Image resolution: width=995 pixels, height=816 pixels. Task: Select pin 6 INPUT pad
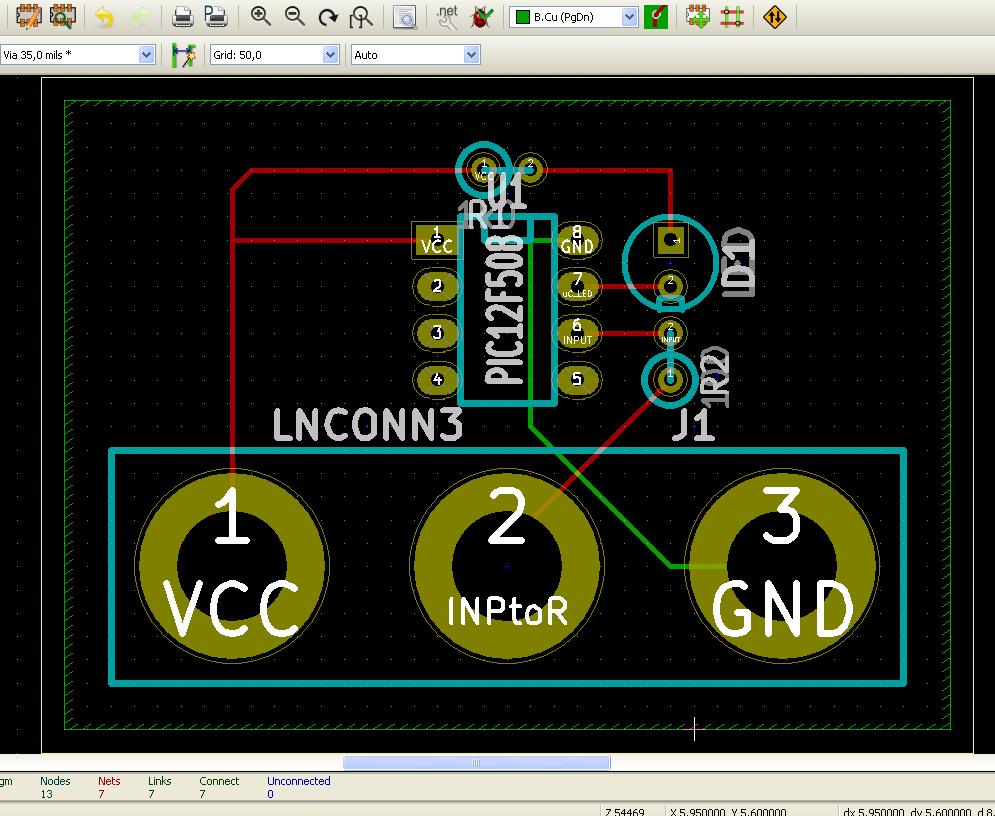577,332
